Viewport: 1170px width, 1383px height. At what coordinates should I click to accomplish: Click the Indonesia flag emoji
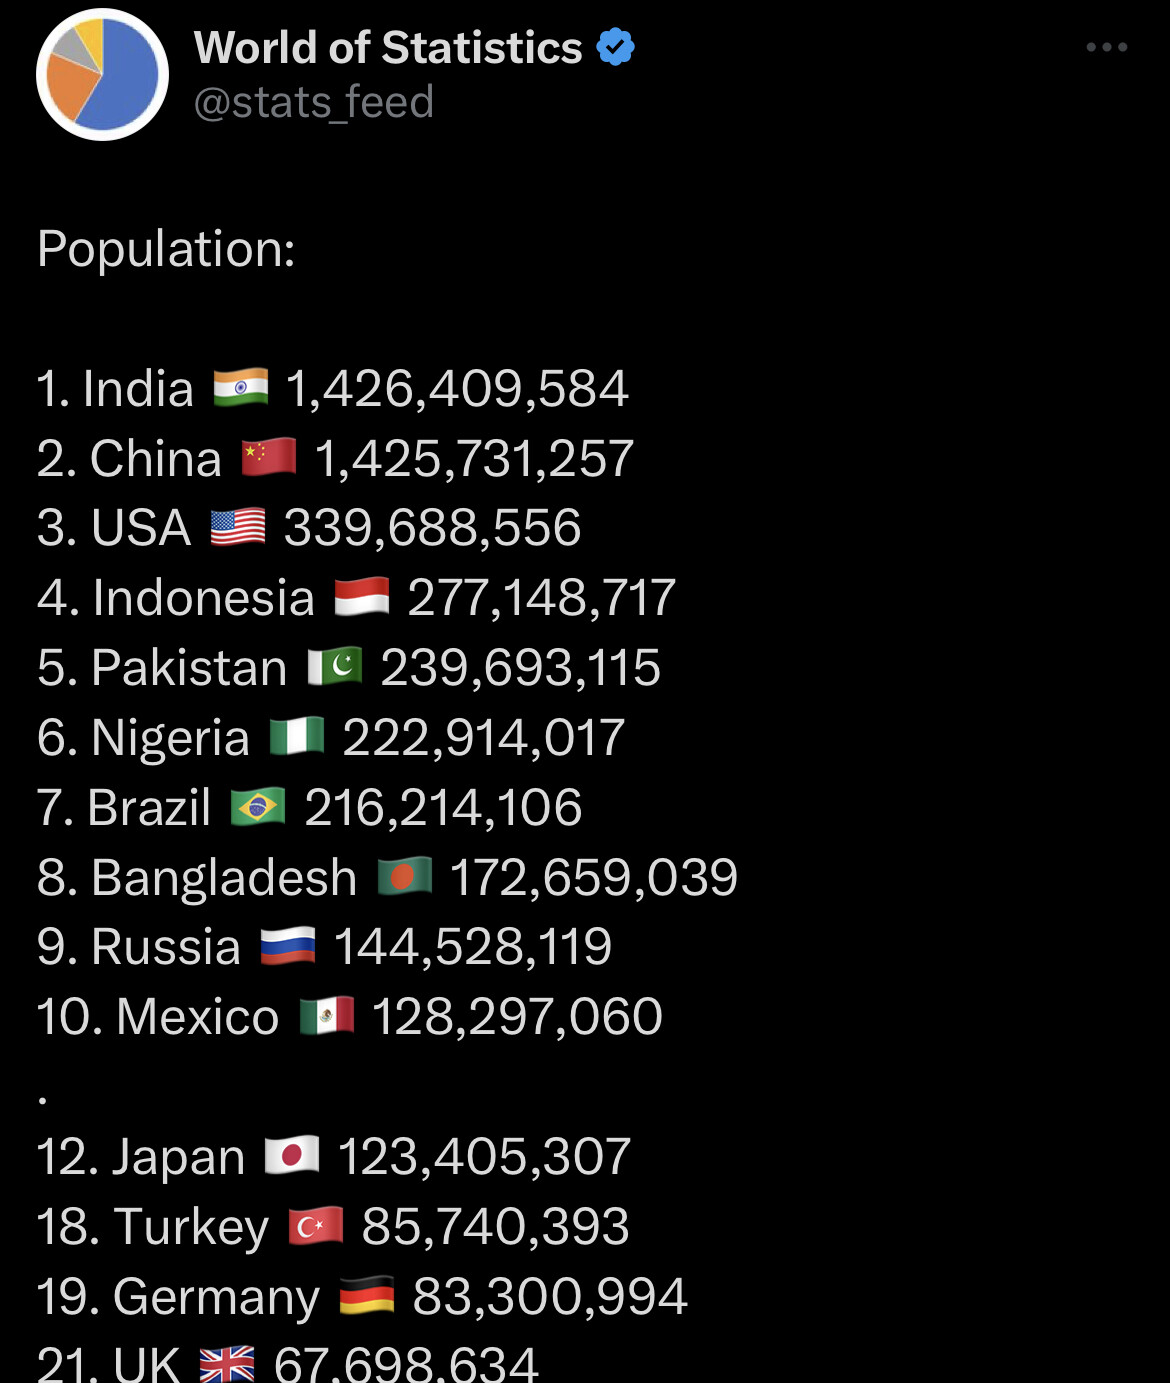pos(361,597)
